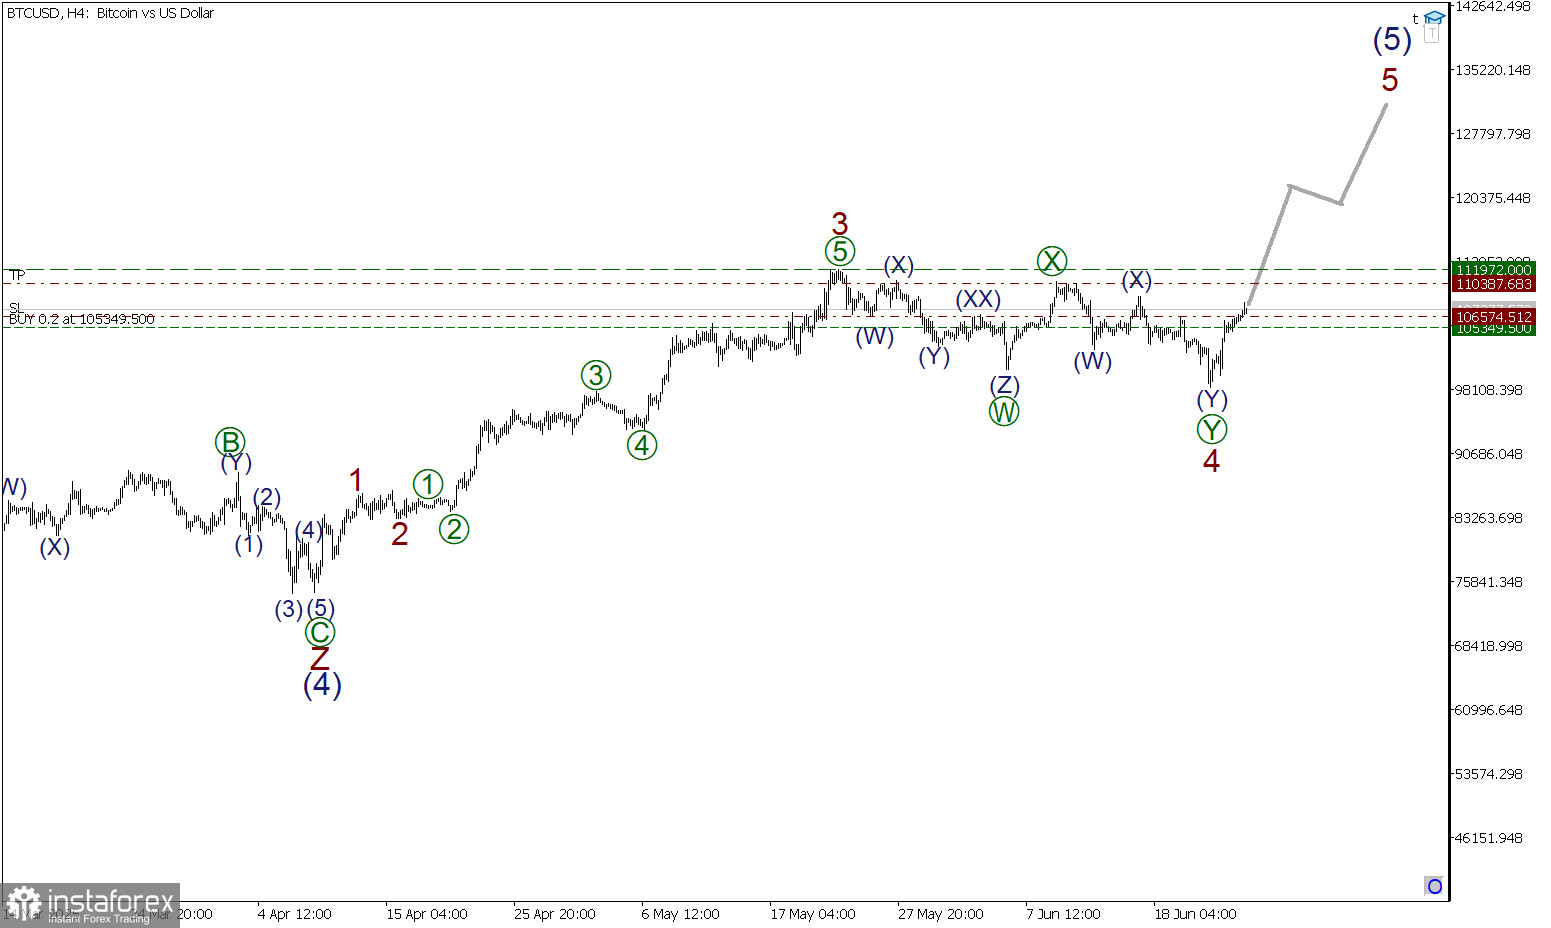Click the 53574.298 price axis value
Screen dimensions: 1551x928
tap(1490, 774)
